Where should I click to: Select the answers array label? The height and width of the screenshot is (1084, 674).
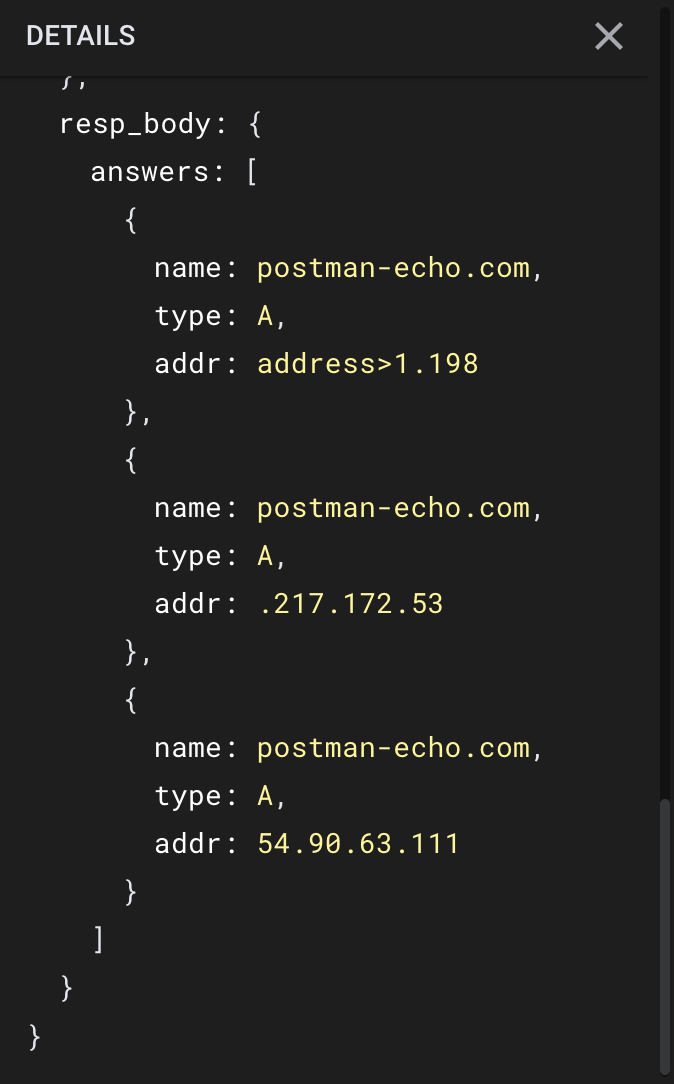151,171
